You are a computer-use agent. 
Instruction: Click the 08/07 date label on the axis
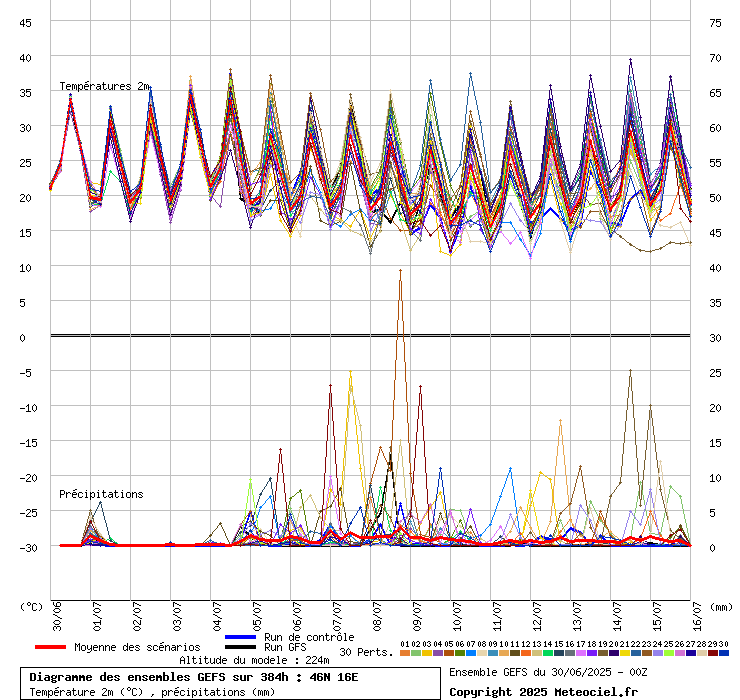(x=377, y=615)
